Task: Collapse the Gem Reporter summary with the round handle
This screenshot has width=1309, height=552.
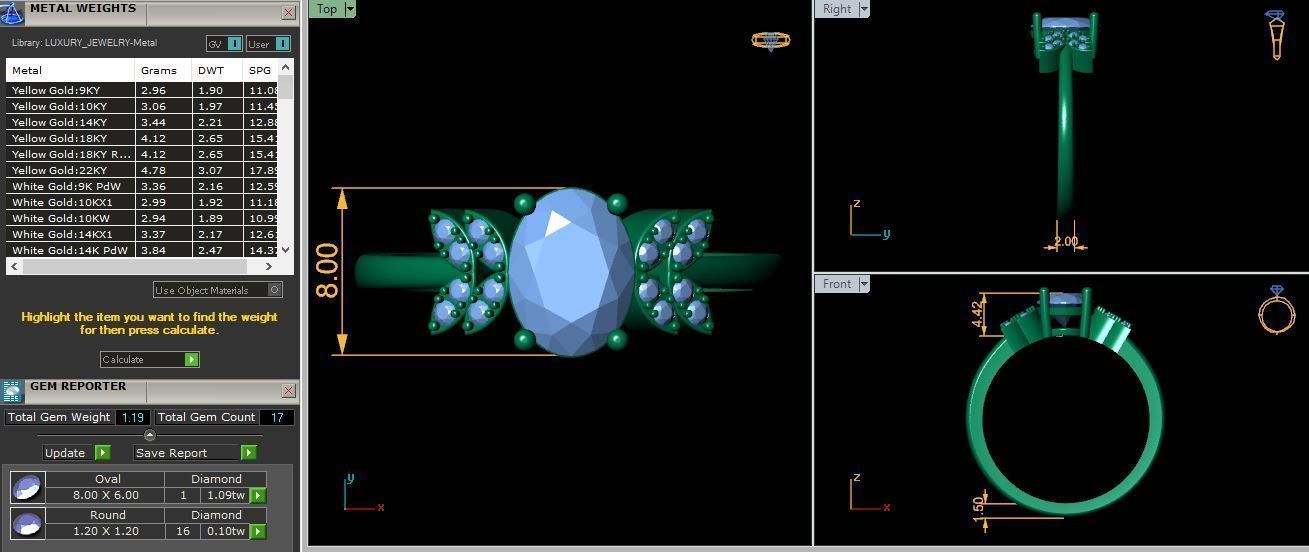Action: pyautogui.click(x=150, y=435)
